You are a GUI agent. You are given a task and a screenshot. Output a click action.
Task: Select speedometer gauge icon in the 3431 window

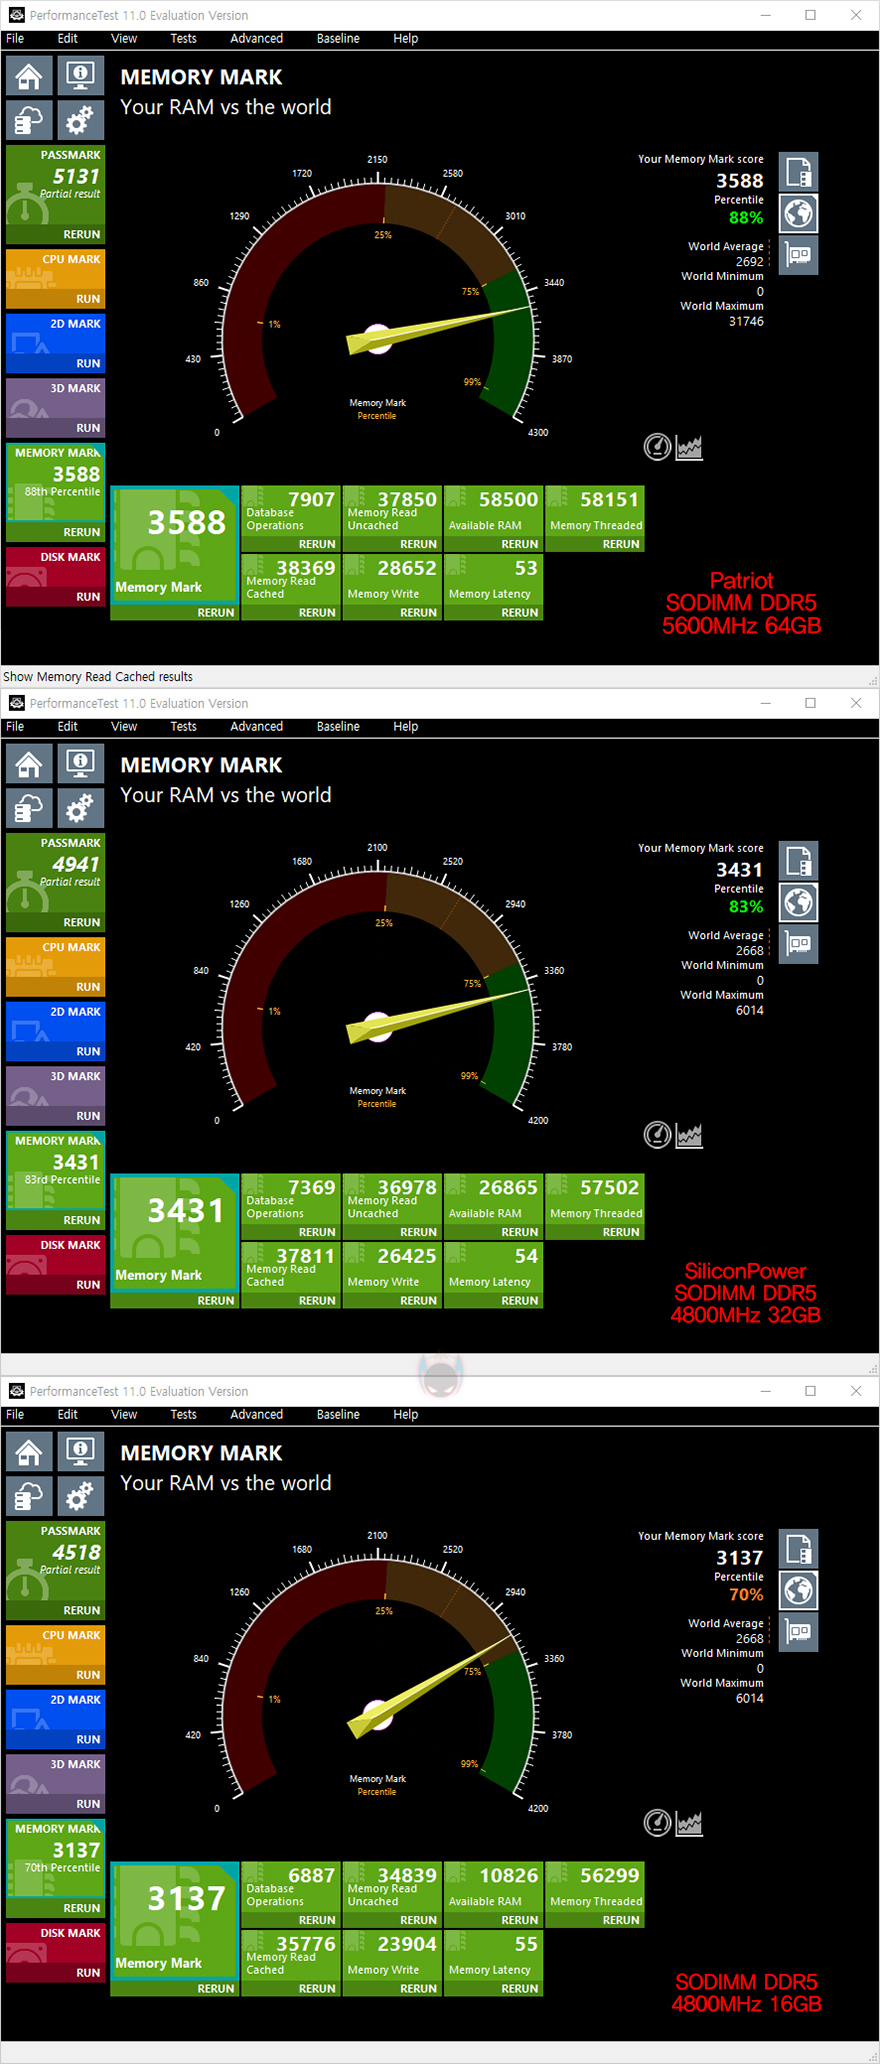point(657,1135)
